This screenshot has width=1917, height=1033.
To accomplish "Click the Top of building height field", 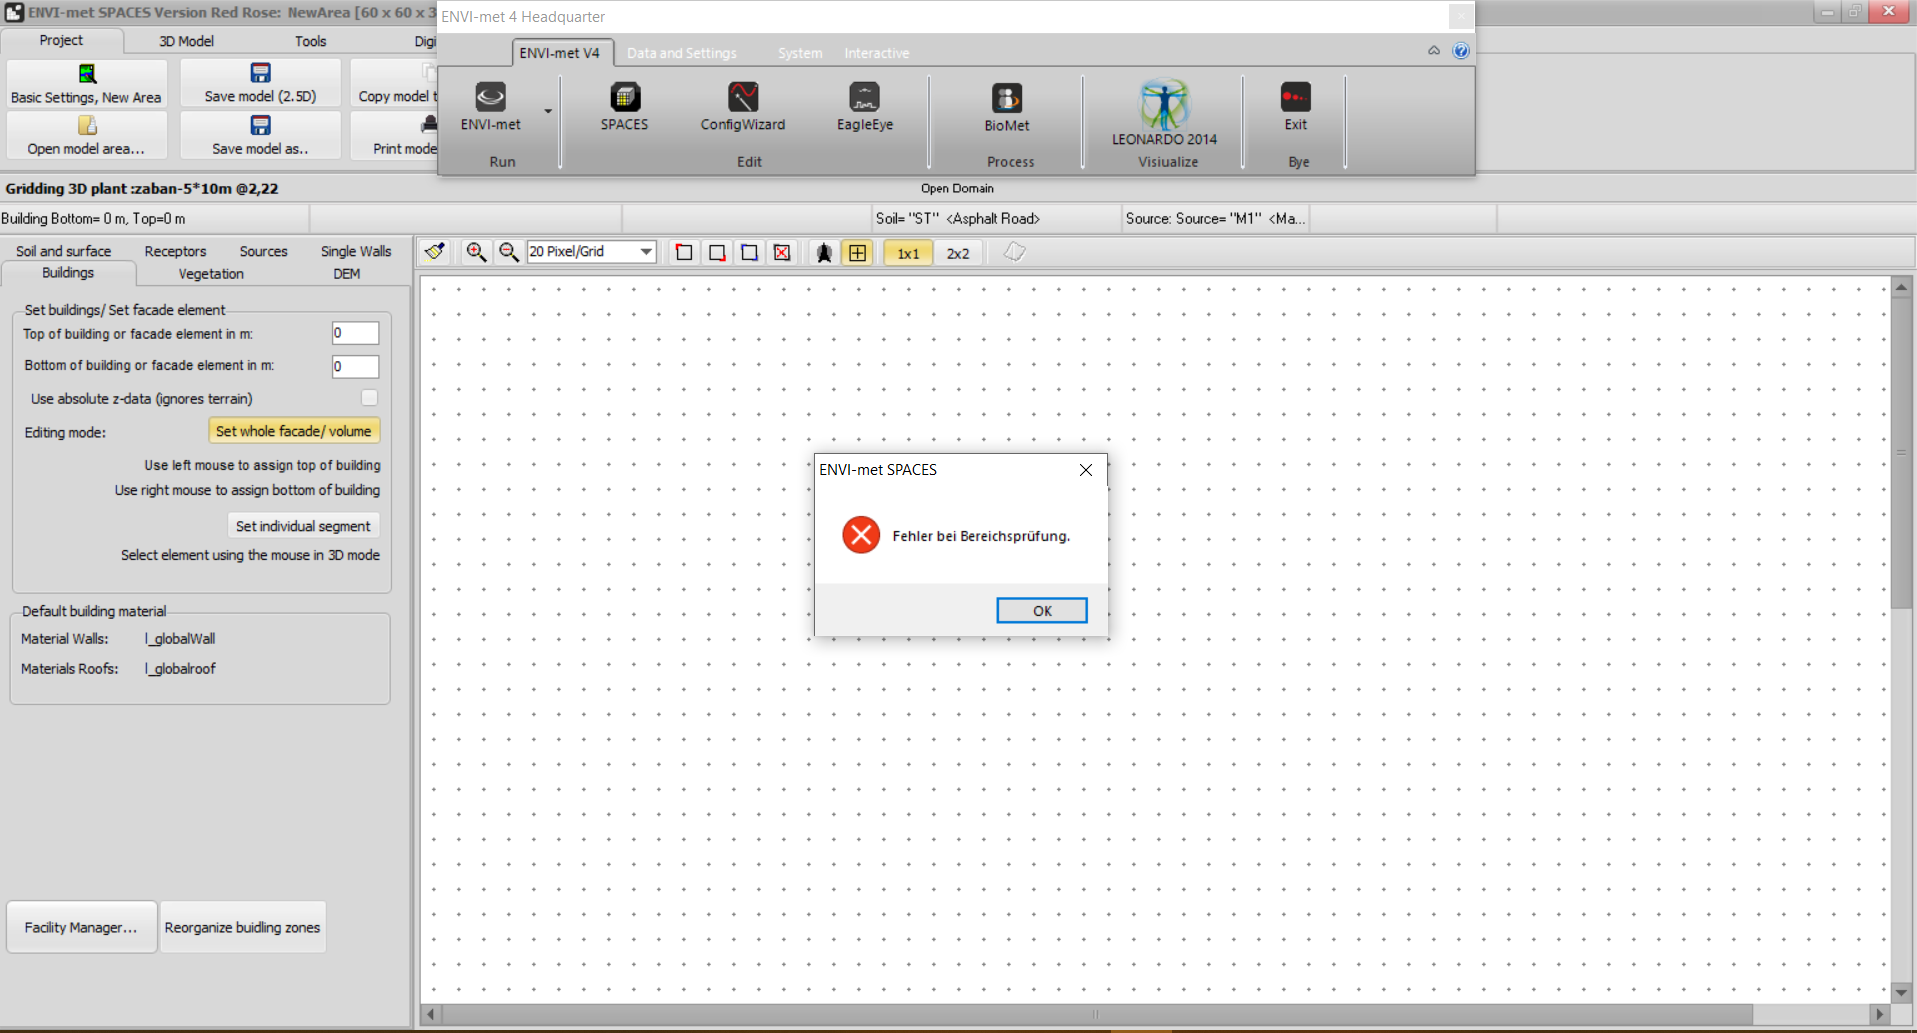I will [355, 333].
